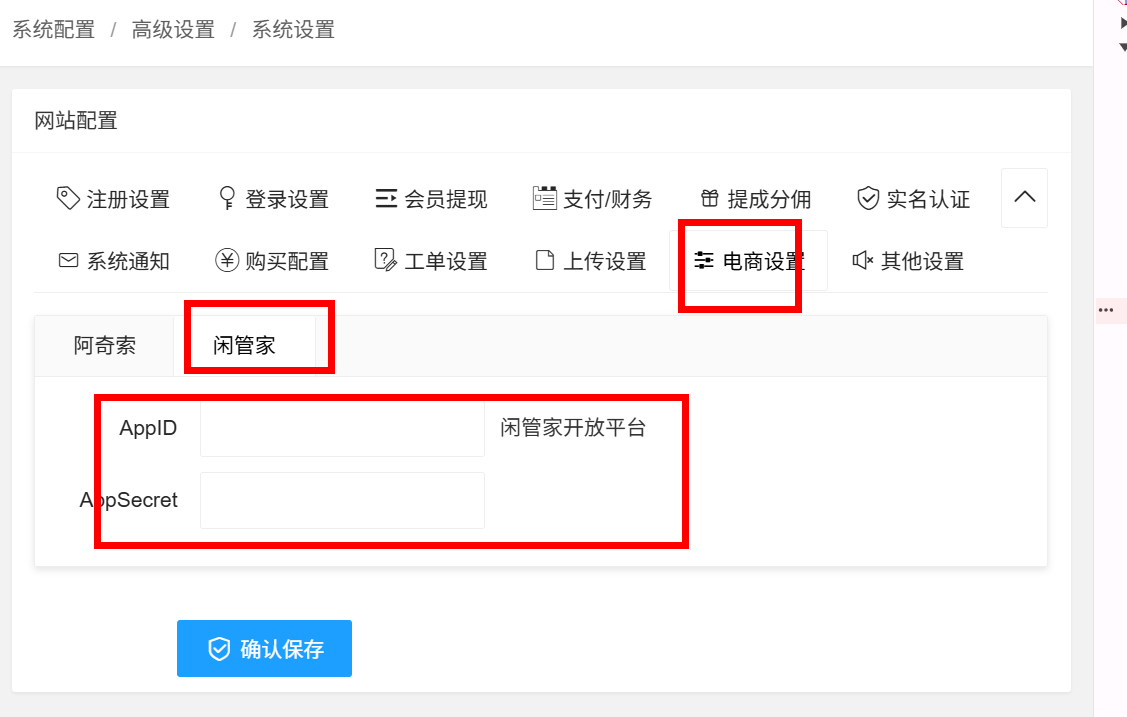The image size is (1127, 717).
Task: Click the file icon for 上传设置
Action: pos(545,260)
